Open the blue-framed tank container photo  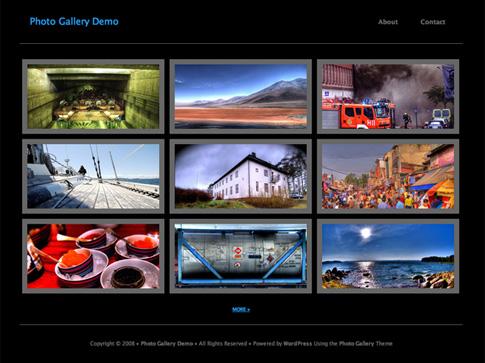coord(241,256)
